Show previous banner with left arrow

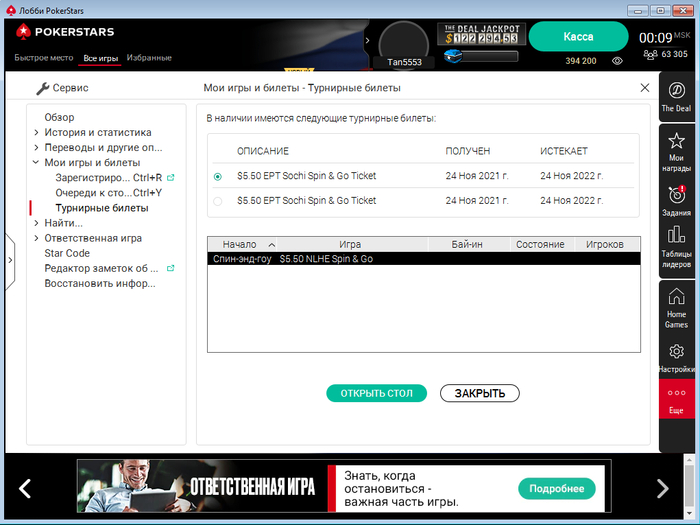(x=25, y=488)
